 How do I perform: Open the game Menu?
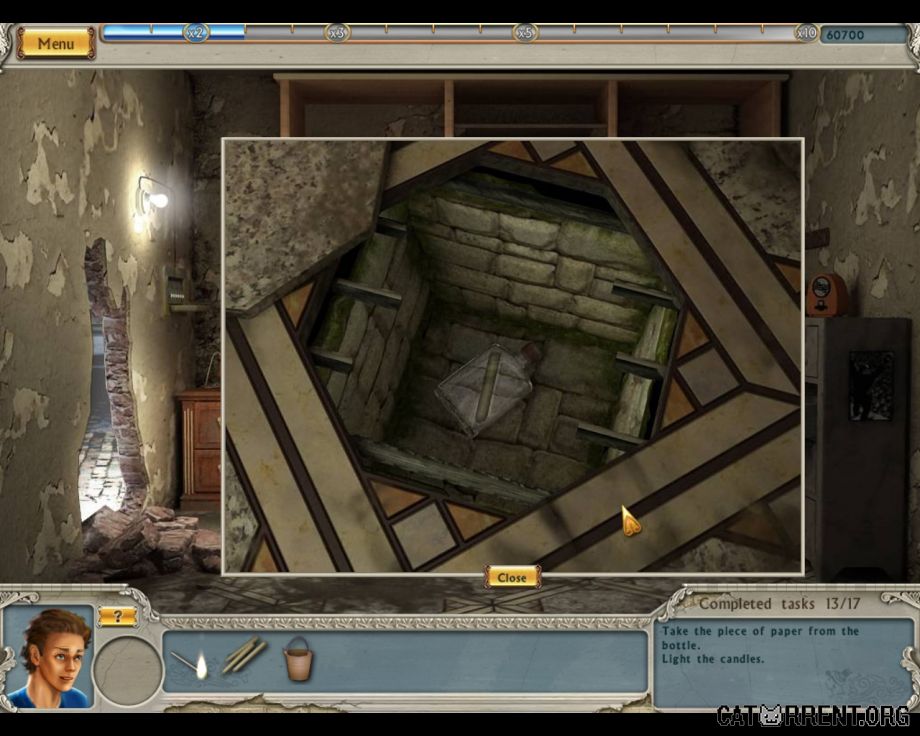[56, 43]
